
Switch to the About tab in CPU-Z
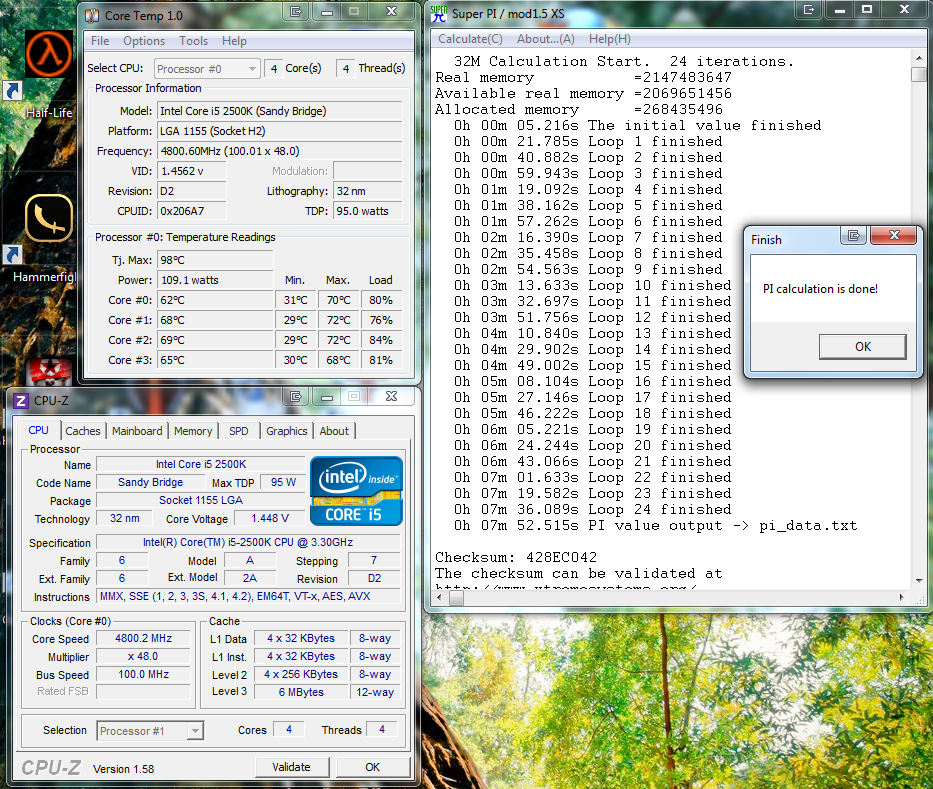(334, 431)
